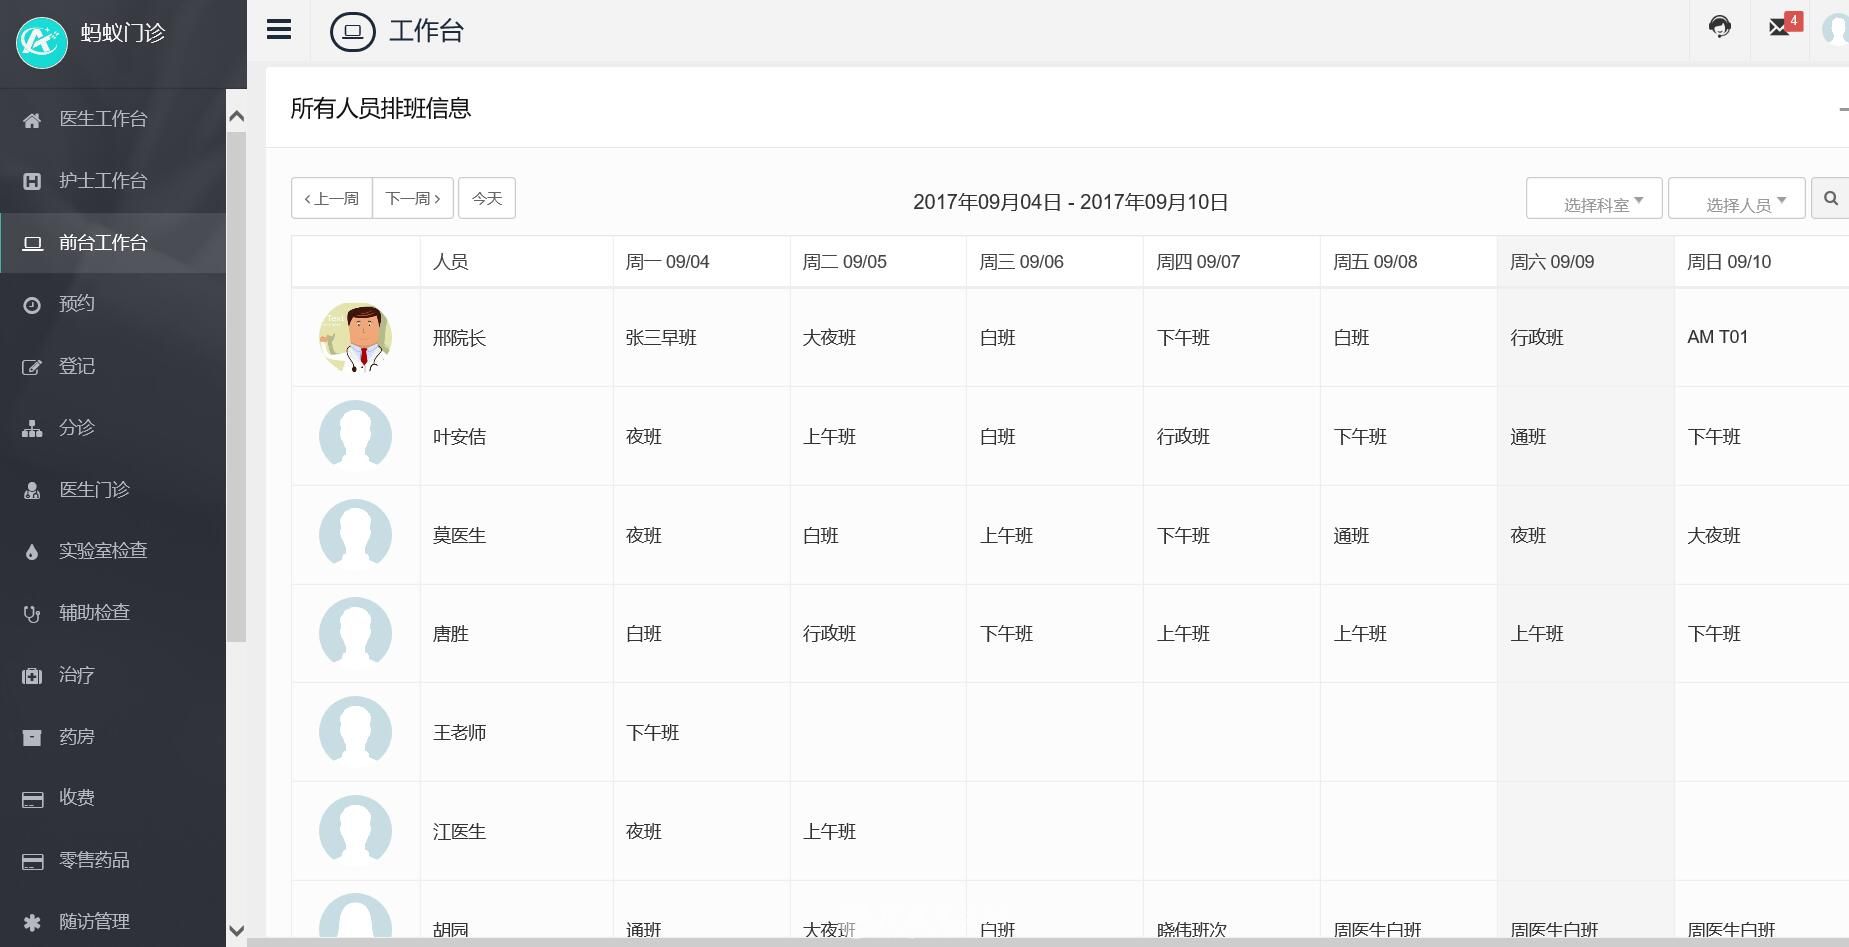
Task: Expand the 选择科室 dropdown
Action: pyautogui.click(x=1594, y=198)
